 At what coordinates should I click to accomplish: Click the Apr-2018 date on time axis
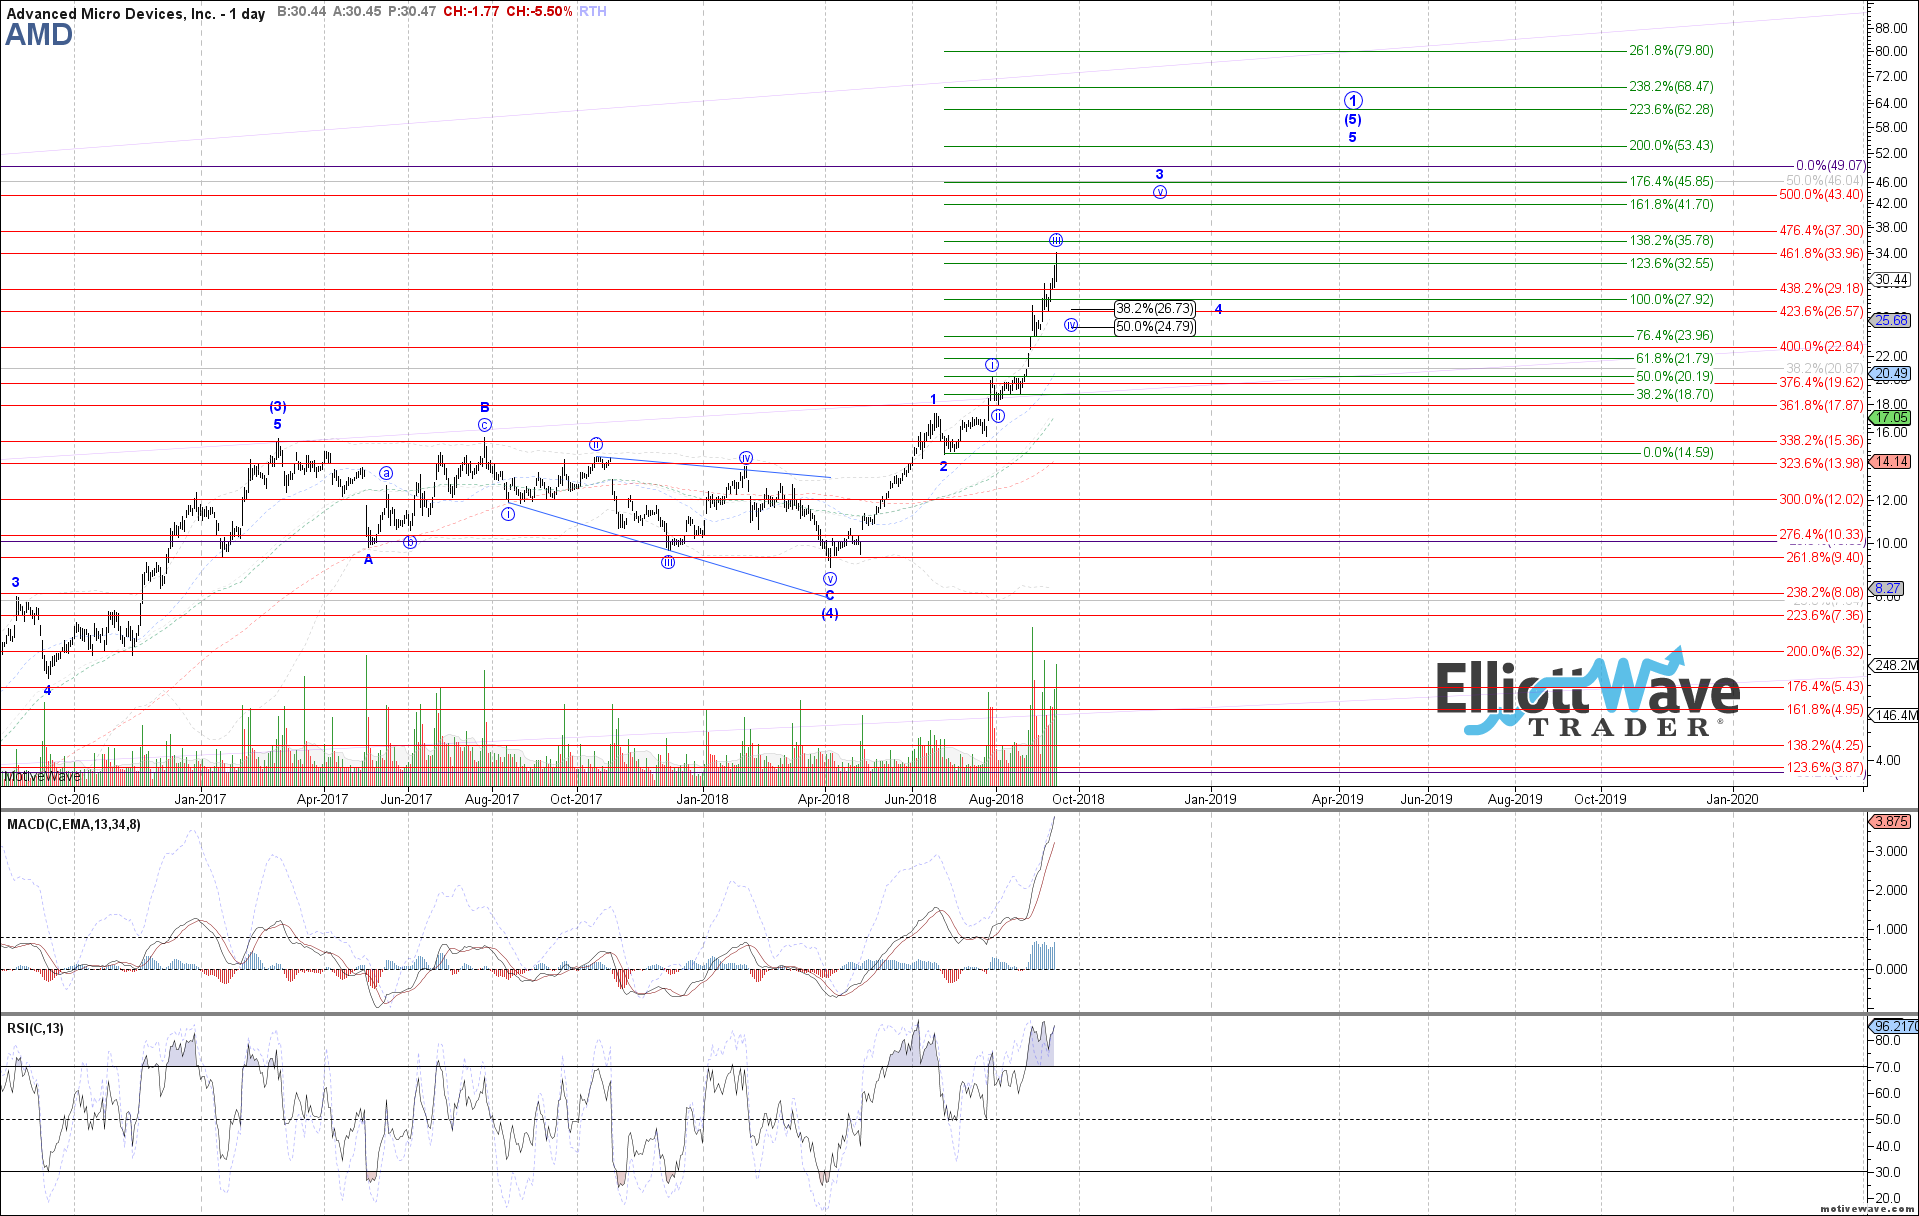(x=824, y=799)
